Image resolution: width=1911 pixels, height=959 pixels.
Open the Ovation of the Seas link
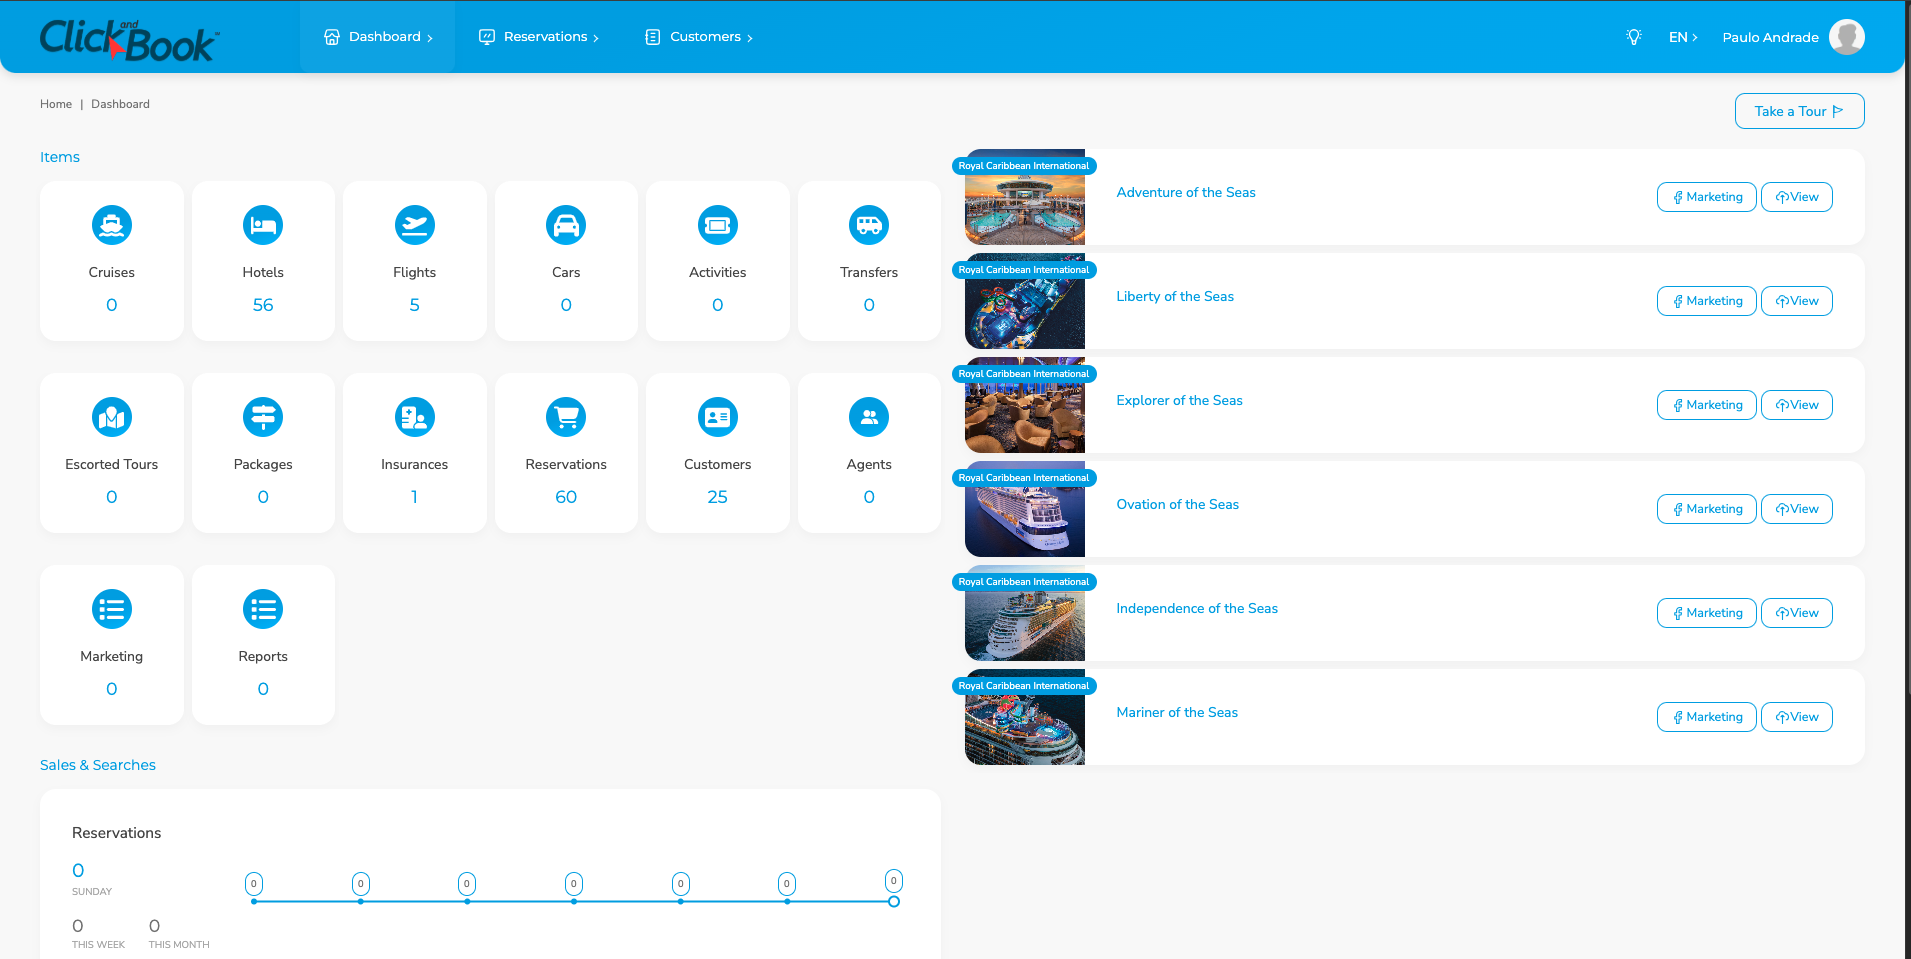coord(1177,504)
